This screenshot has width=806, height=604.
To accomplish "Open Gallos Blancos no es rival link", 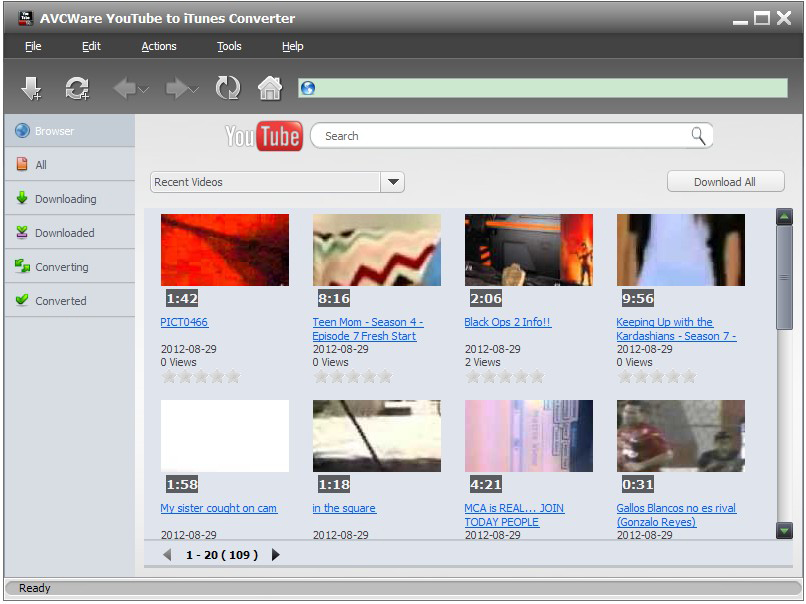I will [x=676, y=515].
